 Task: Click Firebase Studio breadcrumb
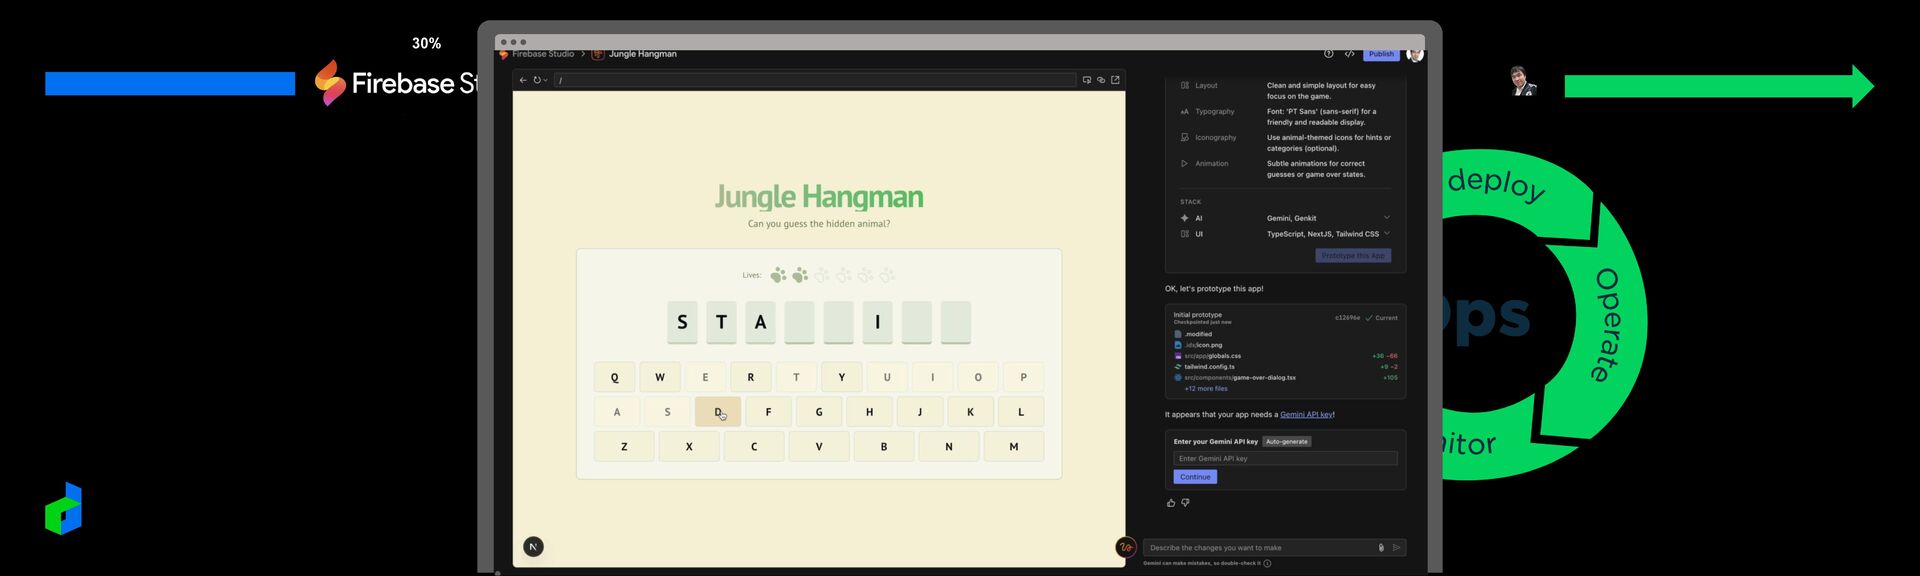pyautogui.click(x=543, y=54)
